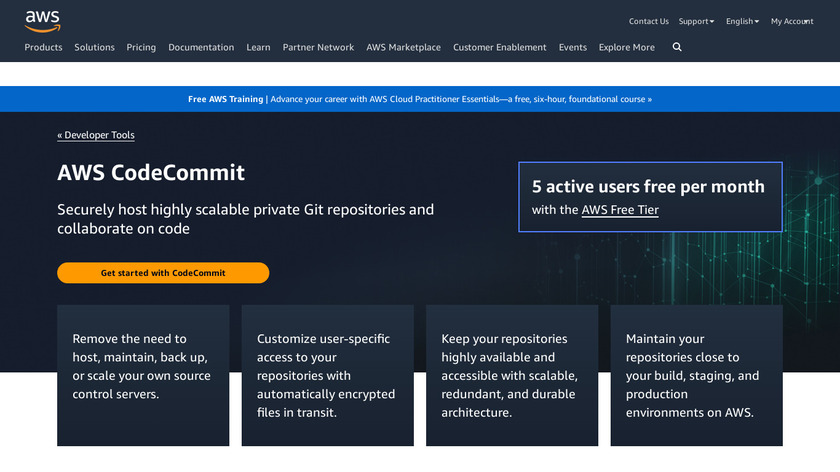The height and width of the screenshot is (472, 840).
Task: Go to Pricing in navigation
Action: (141, 47)
